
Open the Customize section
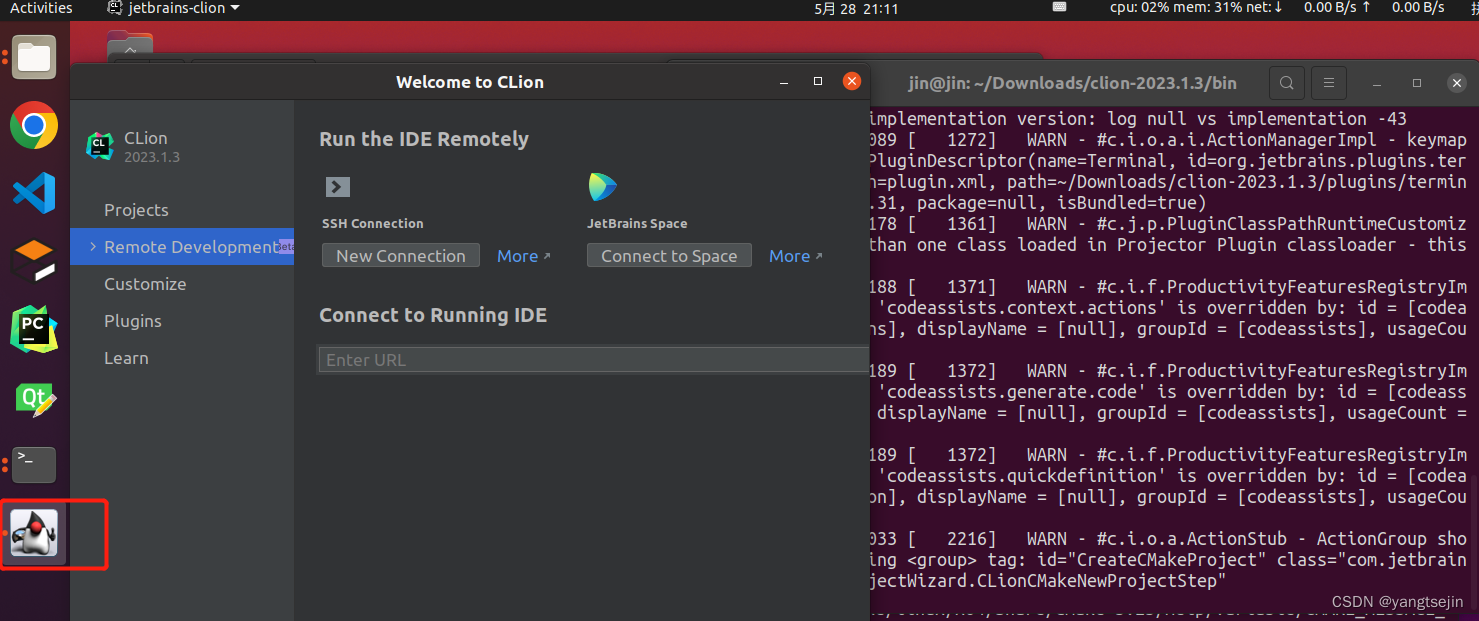coord(145,284)
